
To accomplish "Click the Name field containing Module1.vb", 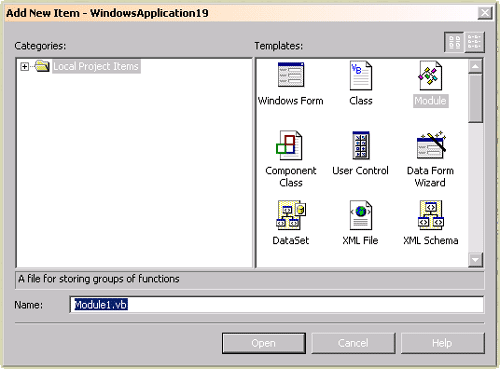I will click(x=277, y=305).
